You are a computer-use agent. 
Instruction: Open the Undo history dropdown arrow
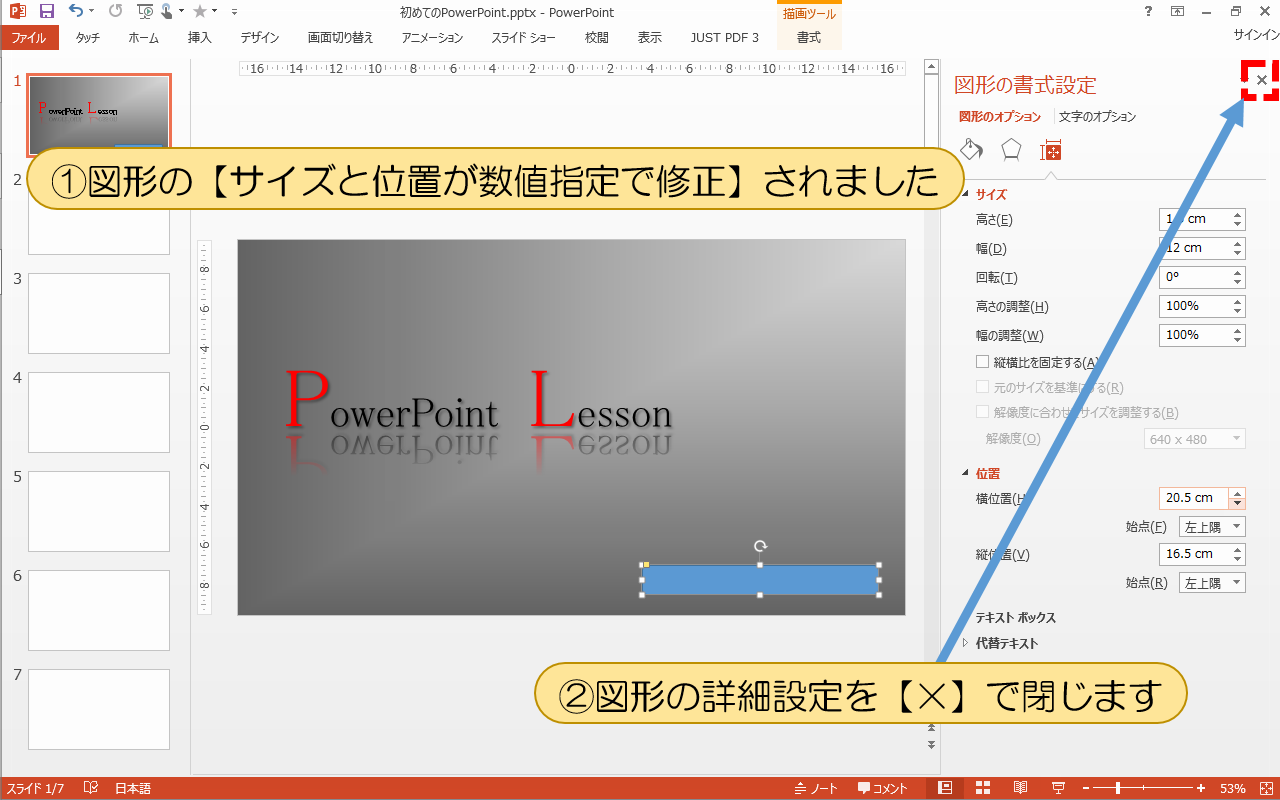point(91,12)
